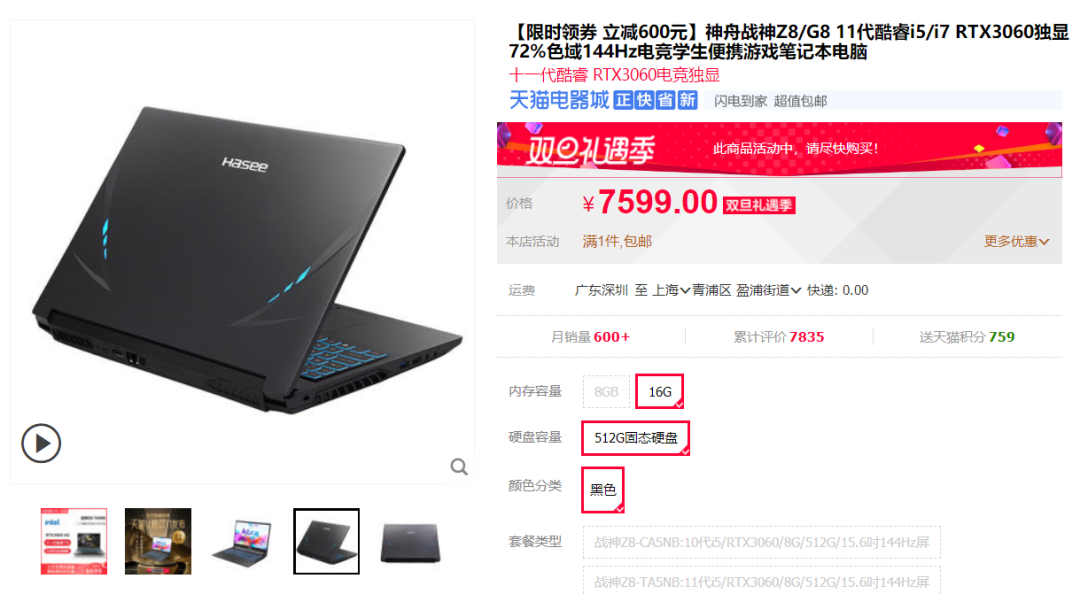The image size is (1080, 594).
Task: Click the red 双旦礼遇季 price tag
Action: (759, 205)
